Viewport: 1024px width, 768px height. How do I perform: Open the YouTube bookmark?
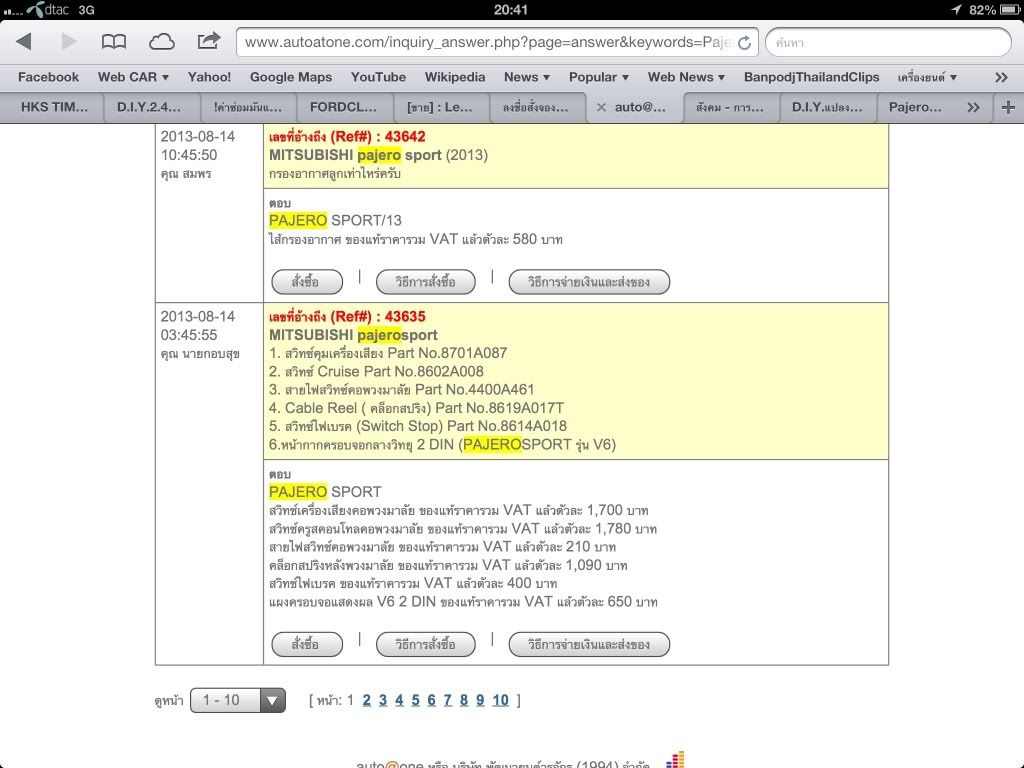coord(378,77)
